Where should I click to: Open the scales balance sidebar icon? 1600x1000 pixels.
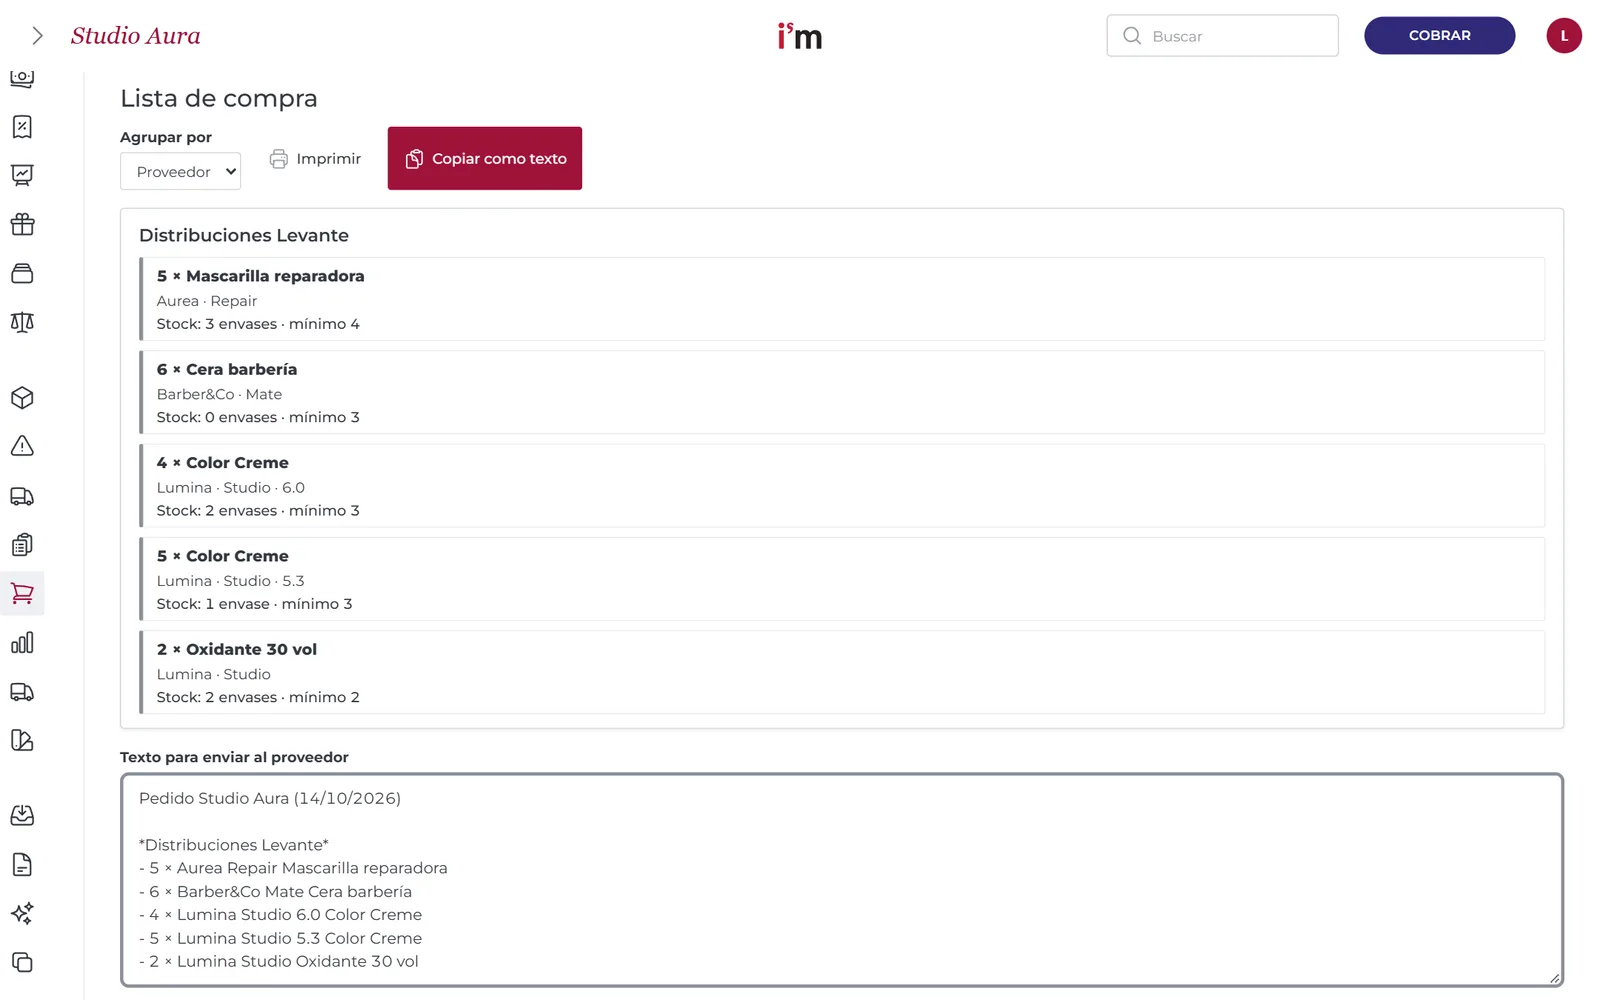point(22,322)
